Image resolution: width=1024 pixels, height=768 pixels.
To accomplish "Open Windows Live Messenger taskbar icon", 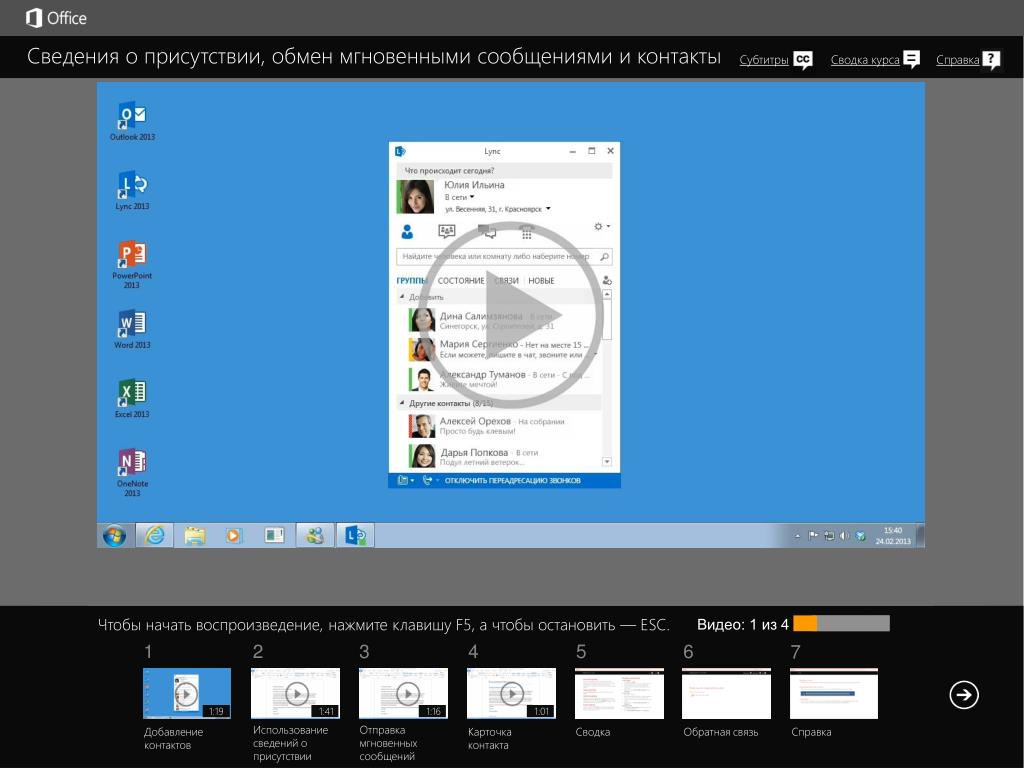I will click(x=315, y=536).
